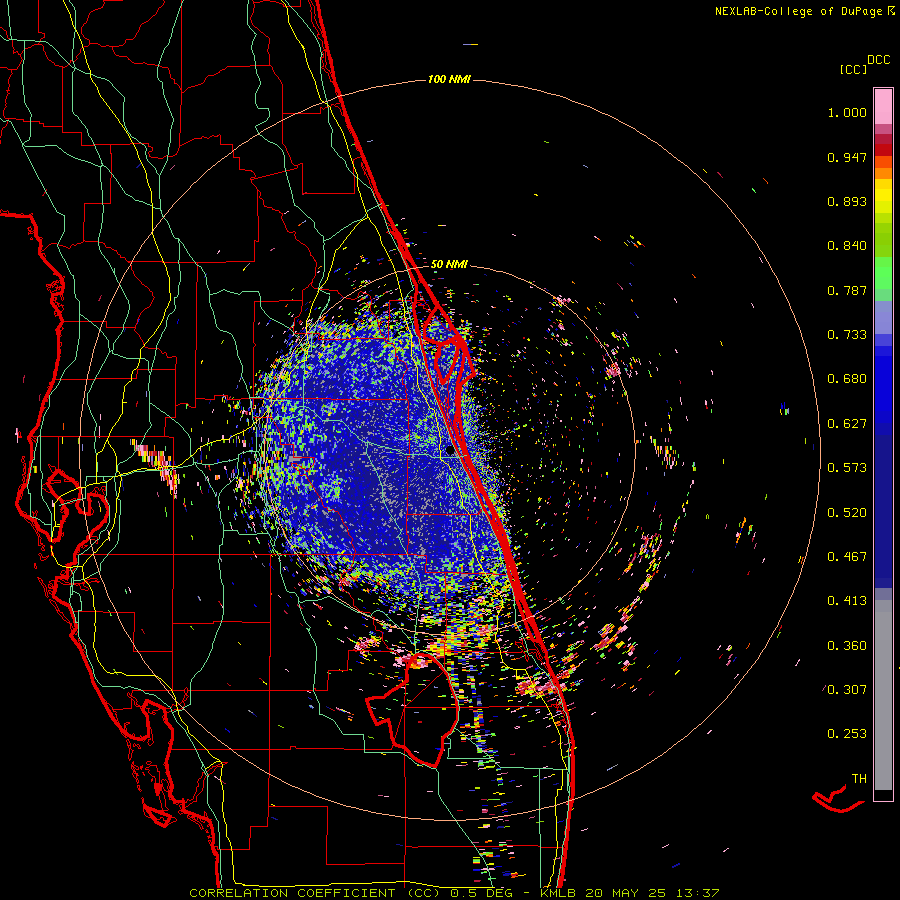Click the 100 NMI range ring label
900x900 pixels.
[x=449, y=79]
